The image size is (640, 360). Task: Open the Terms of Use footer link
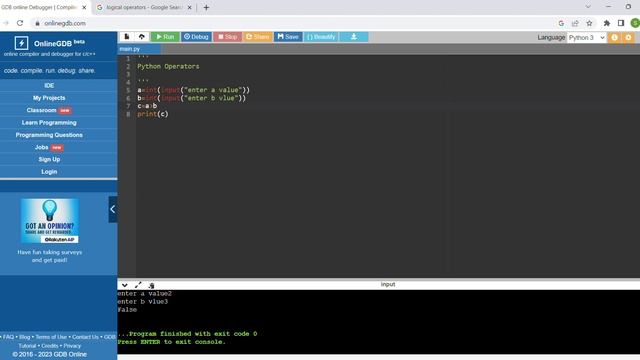pyautogui.click(x=51, y=337)
